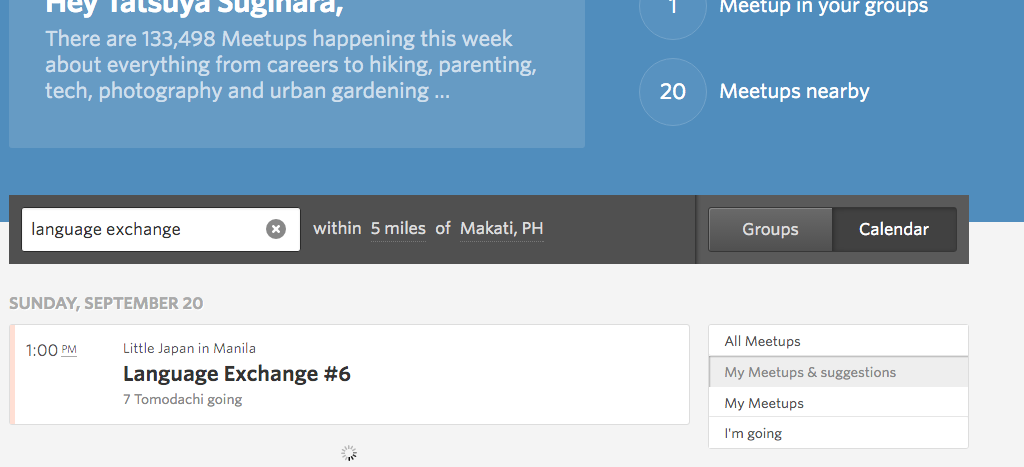
Task: Open Meetup in your groups label
Action: tap(824, 7)
